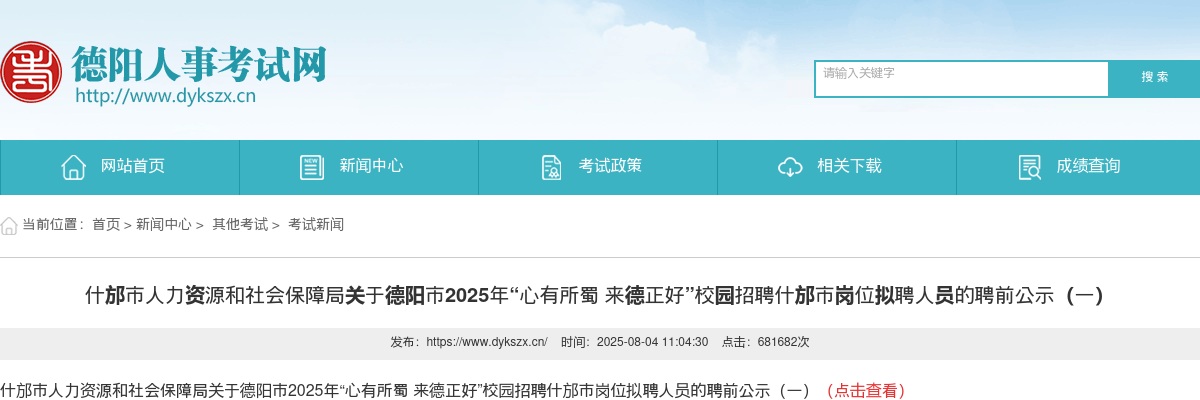Click the red seal logo of 德阳人事考试网
1200x400 pixels.
pyautogui.click(x=30, y=72)
